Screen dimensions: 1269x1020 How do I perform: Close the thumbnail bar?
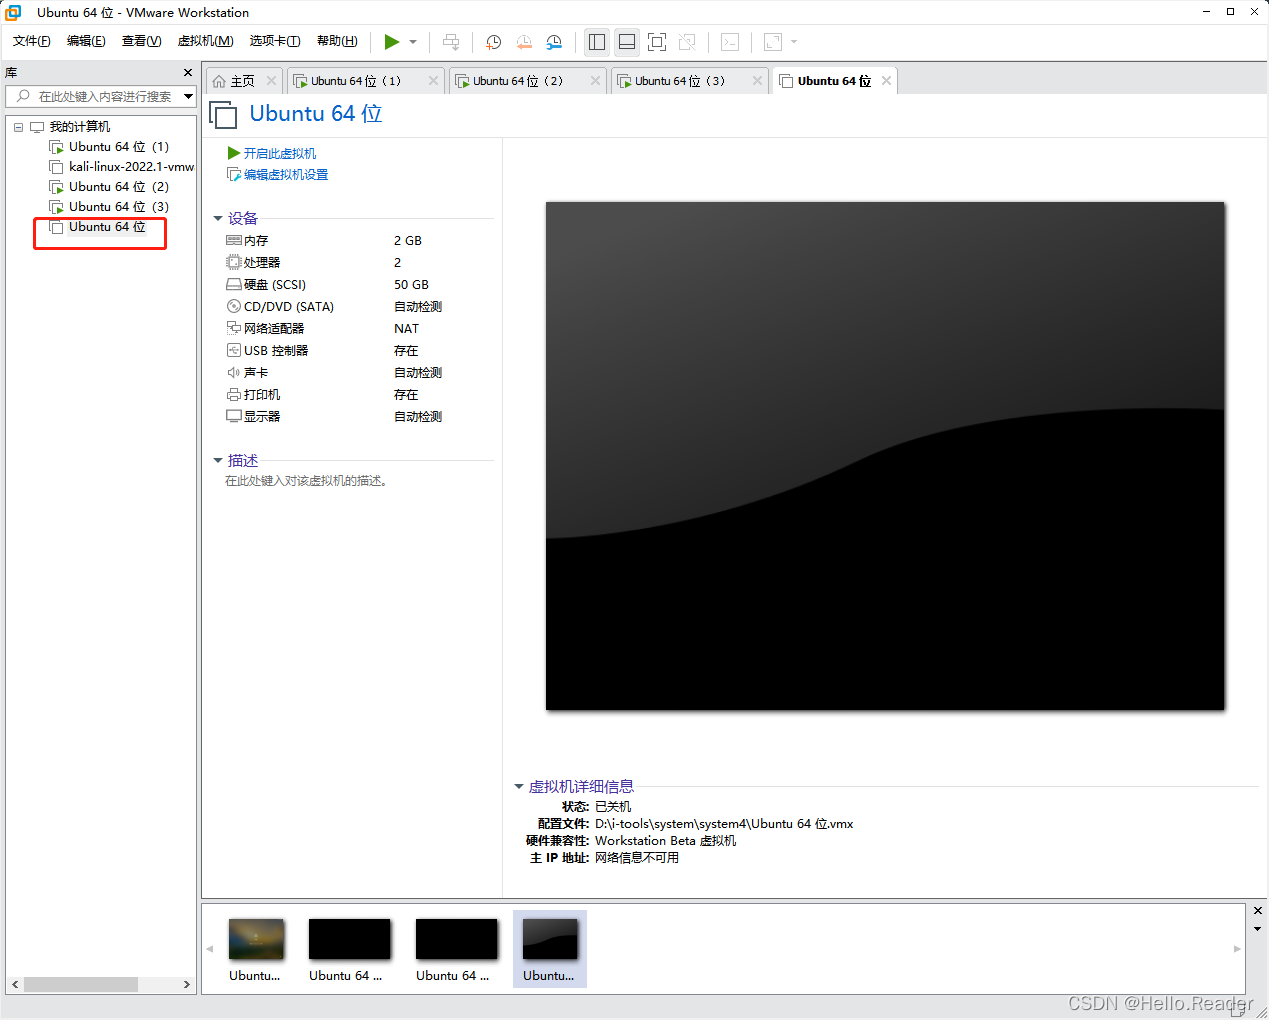pos(1258,911)
